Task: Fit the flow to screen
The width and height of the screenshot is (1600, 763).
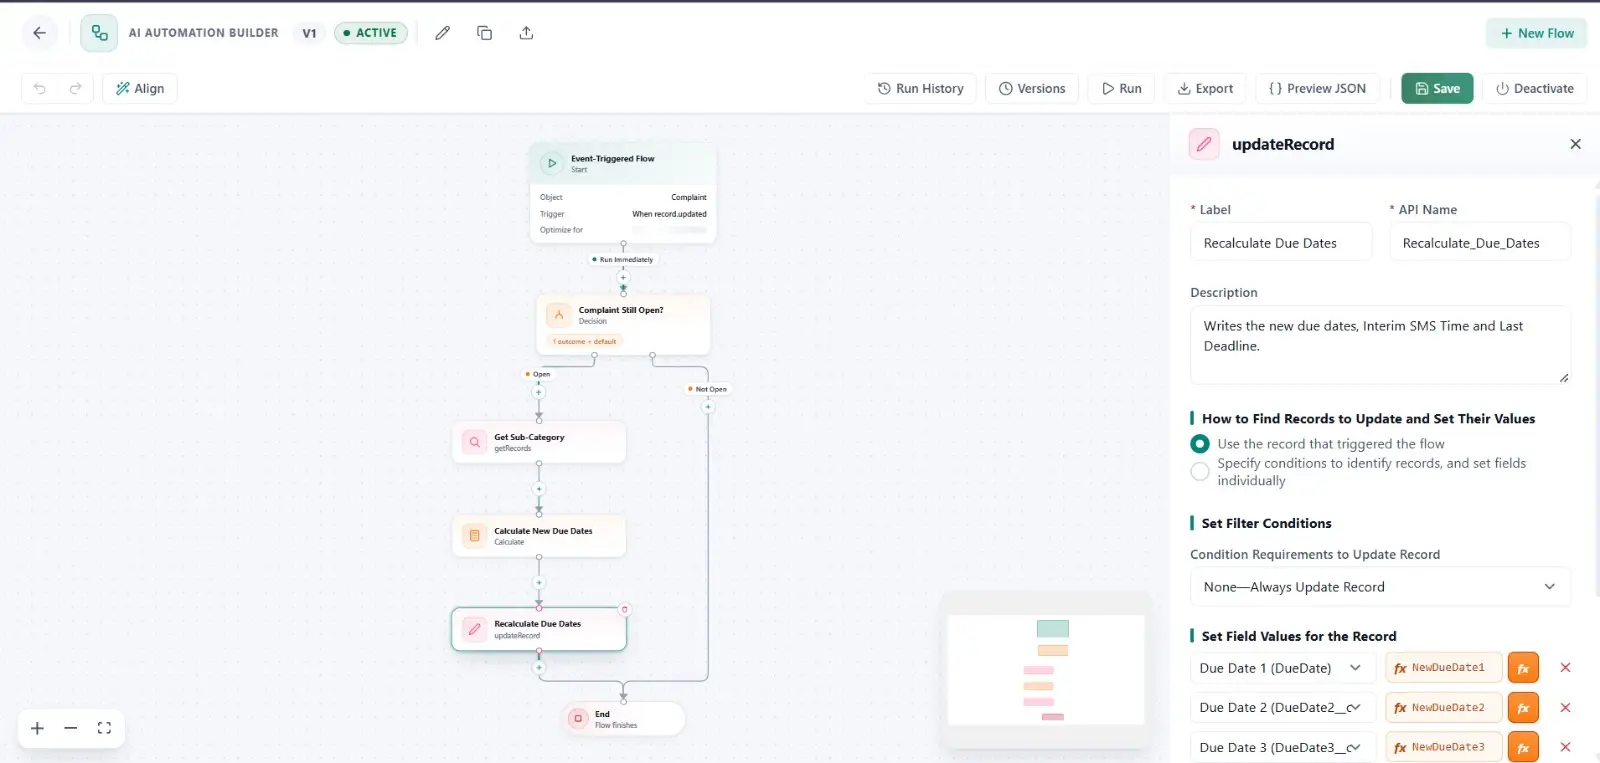Action: click(x=104, y=728)
